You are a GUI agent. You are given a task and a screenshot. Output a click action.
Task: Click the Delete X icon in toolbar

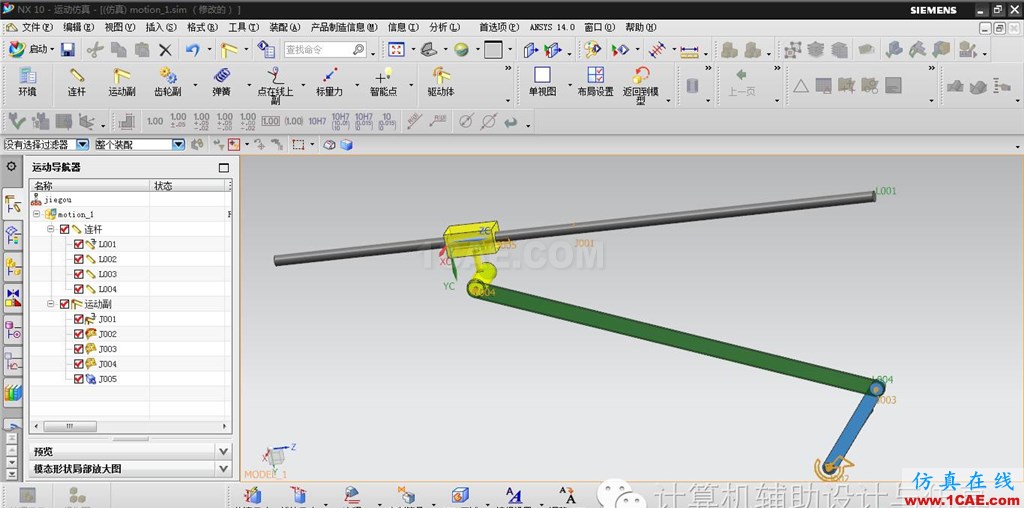pos(165,50)
